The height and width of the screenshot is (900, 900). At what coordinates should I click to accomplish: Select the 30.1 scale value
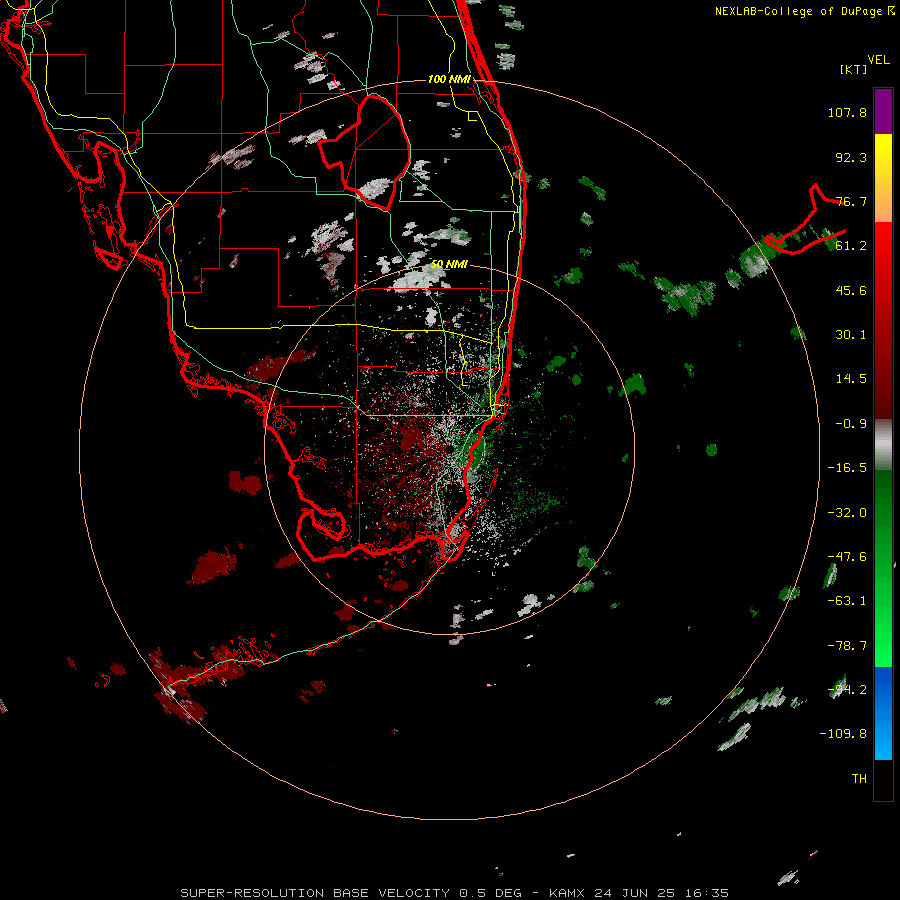coord(851,335)
